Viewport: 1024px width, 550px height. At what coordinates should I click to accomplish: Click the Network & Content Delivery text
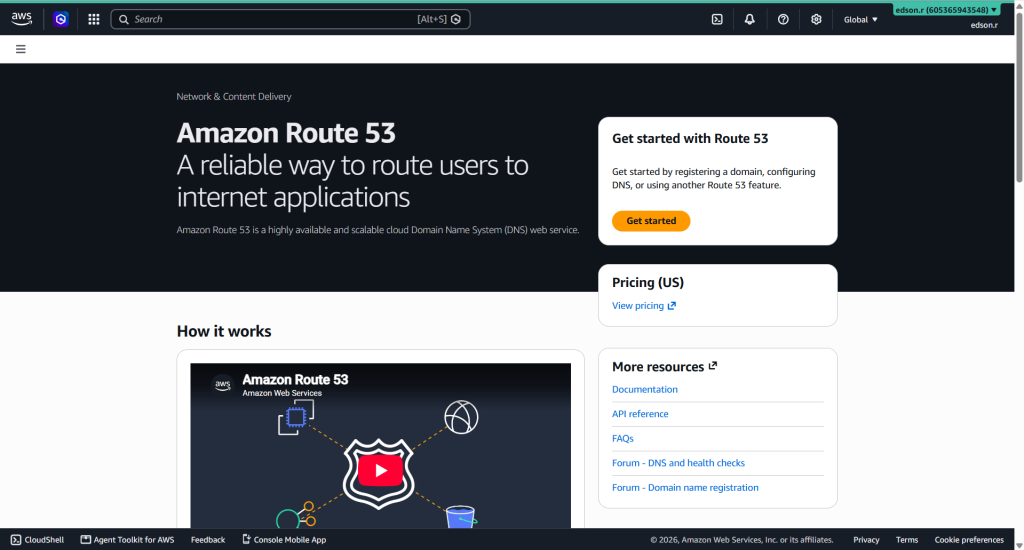[x=234, y=97]
